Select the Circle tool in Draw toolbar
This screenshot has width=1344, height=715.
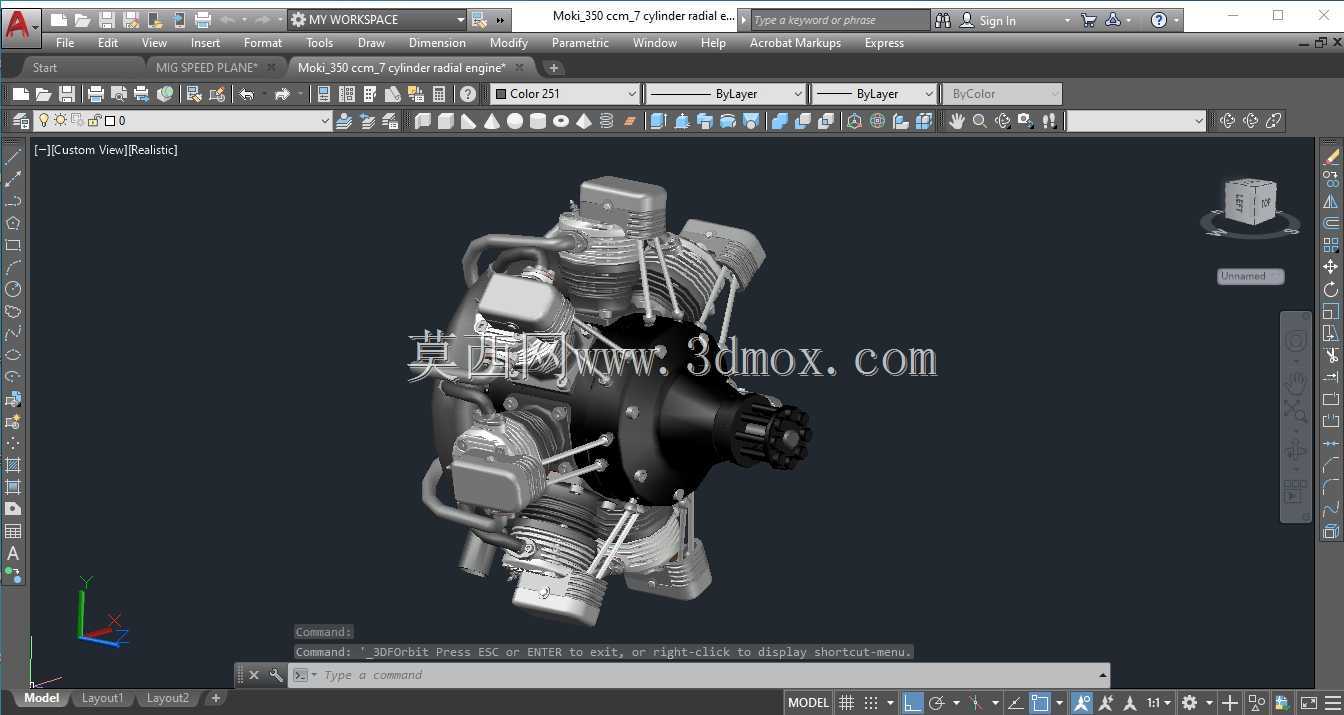point(13,289)
